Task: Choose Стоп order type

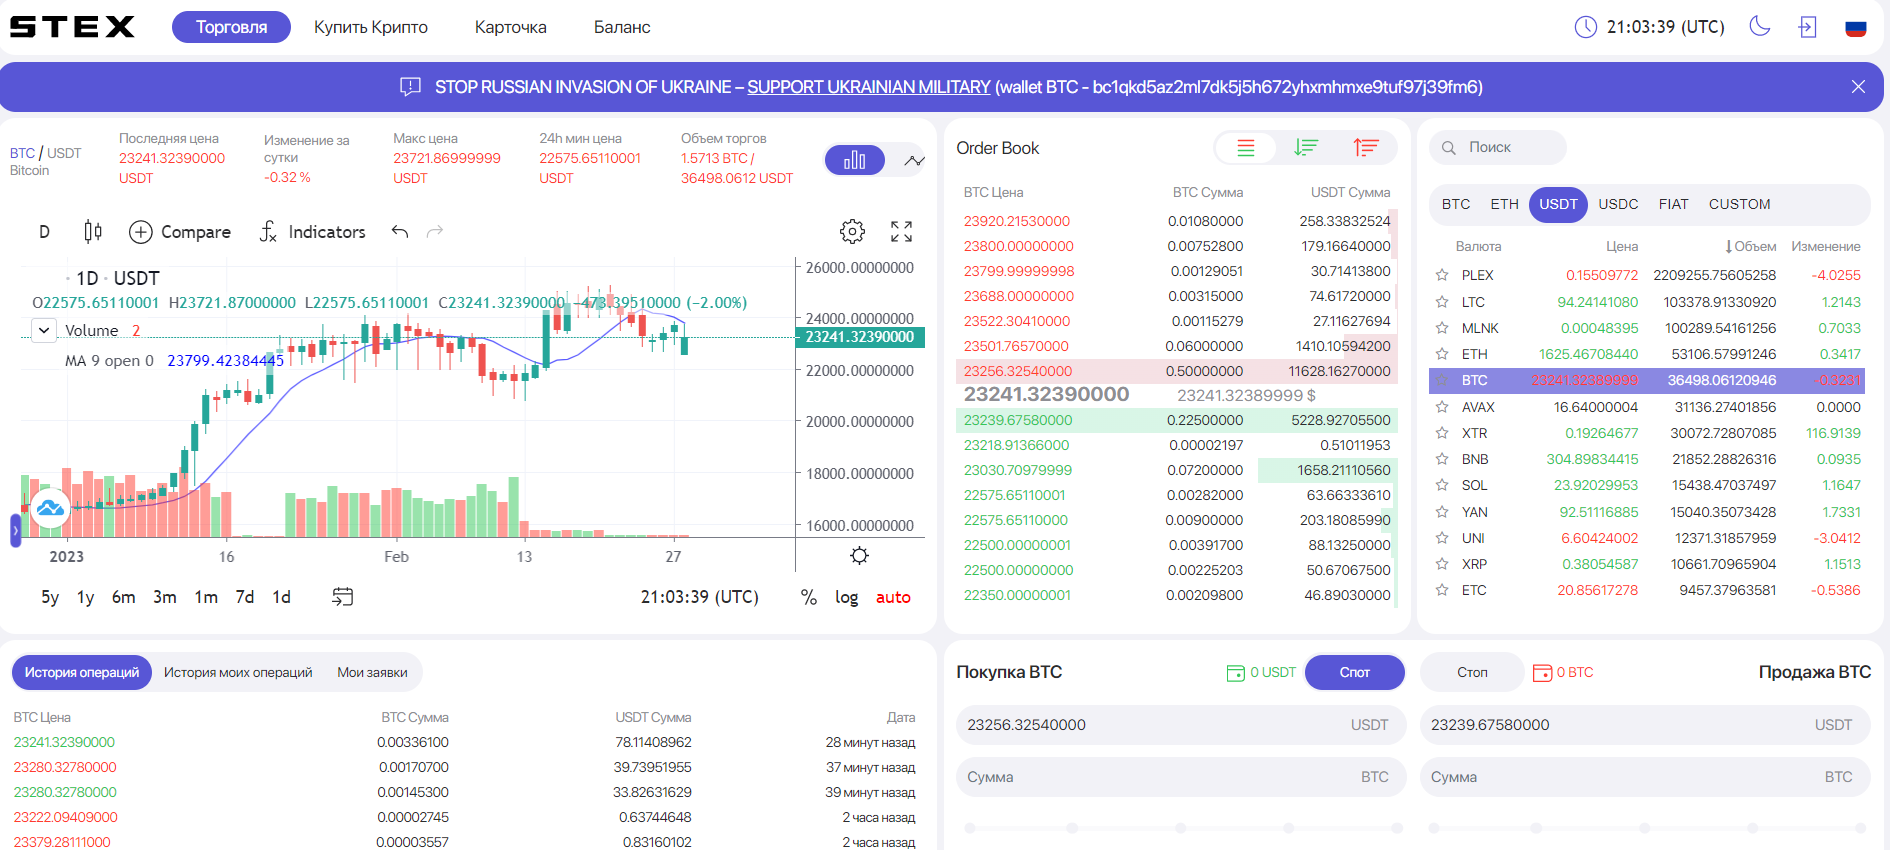Action: (1472, 672)
